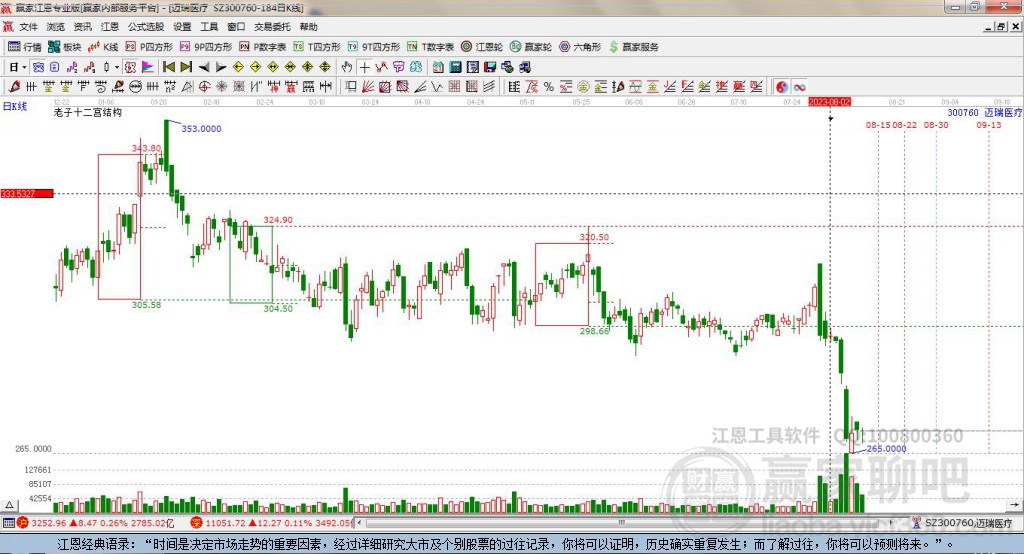Click the circled crosshair target tool icon
Viewport: 1024px width, 554px height.
pyautogui.click(x=204, y=87)
